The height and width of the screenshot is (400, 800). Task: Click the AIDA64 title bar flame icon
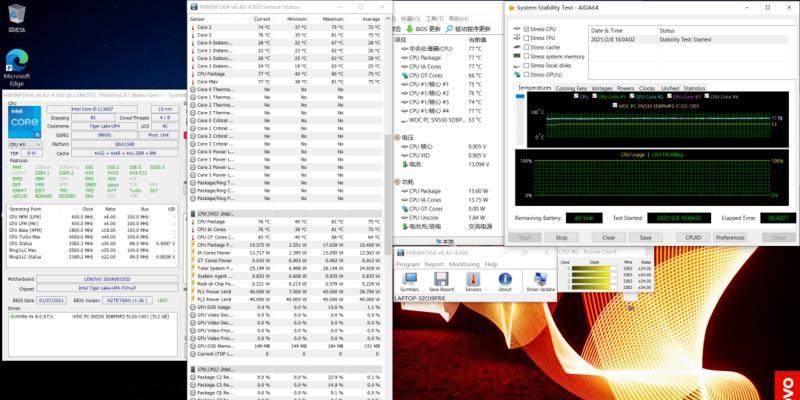point(511,8)
